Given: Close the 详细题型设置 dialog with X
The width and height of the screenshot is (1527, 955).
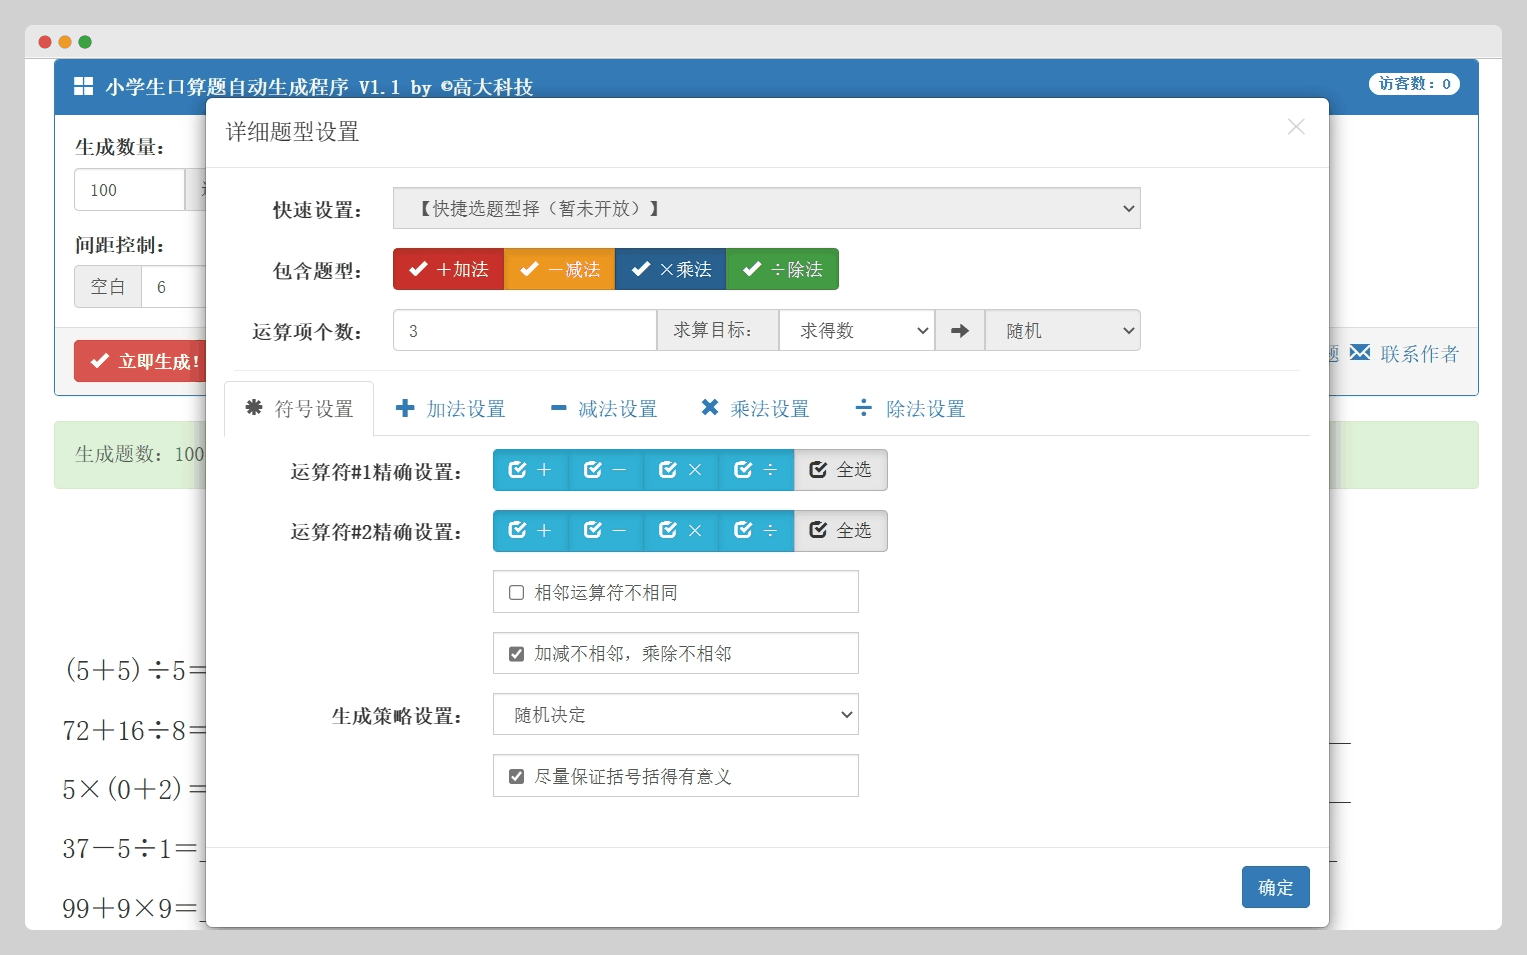Looking at the screenshot, I should [x=1295, y=127].
